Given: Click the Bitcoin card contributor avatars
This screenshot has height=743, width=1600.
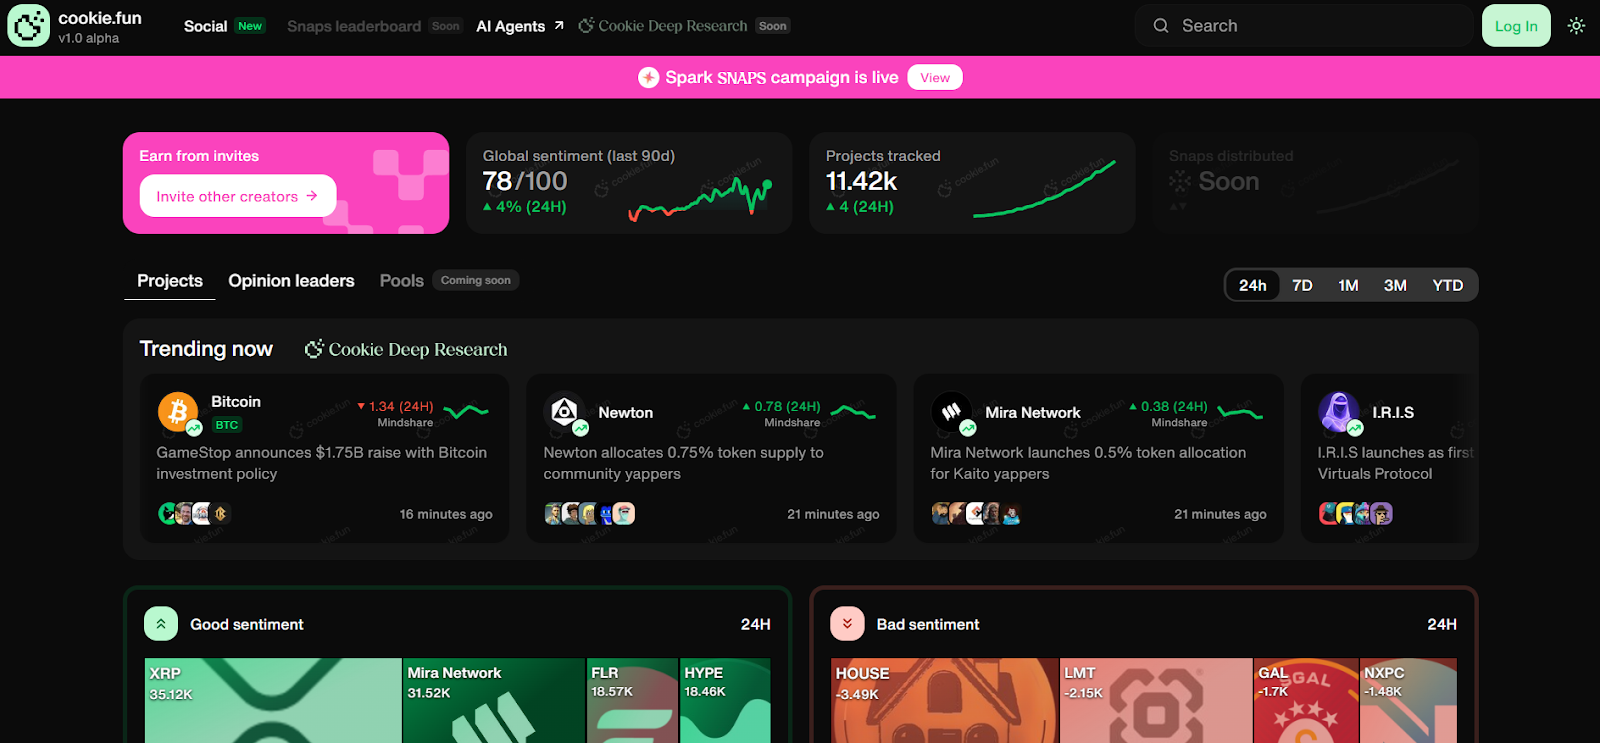Looking at the screenshot, I should pos(195,513).
